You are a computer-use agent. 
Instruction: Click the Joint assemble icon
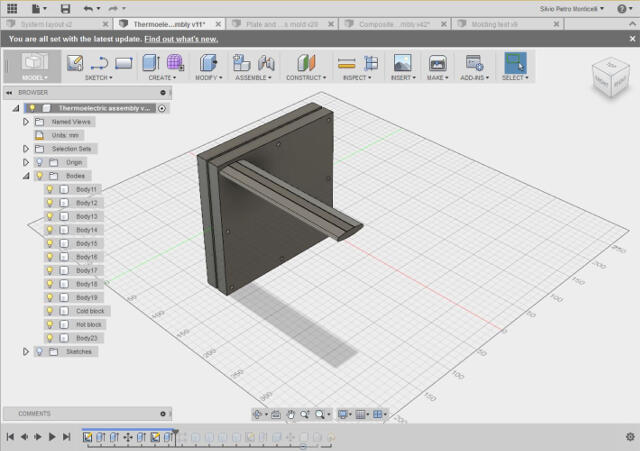(266, 63)
